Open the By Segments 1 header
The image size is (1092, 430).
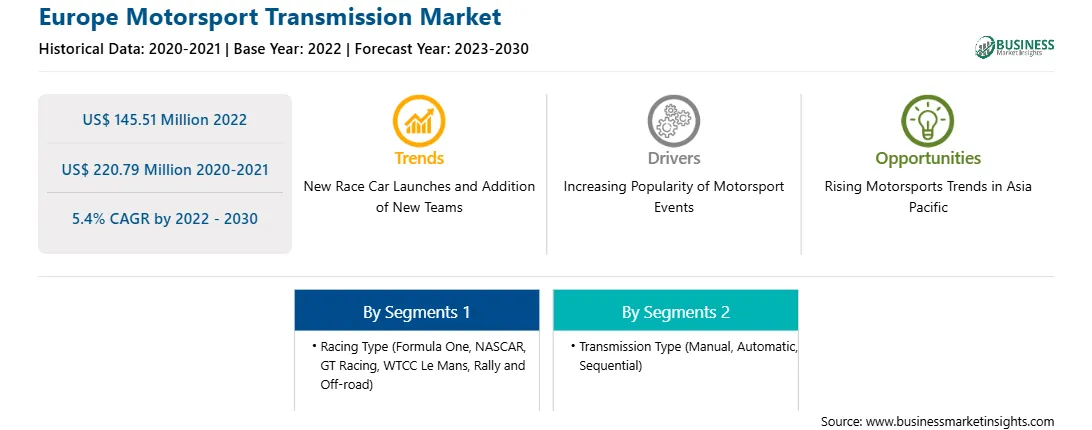[416, 310]
